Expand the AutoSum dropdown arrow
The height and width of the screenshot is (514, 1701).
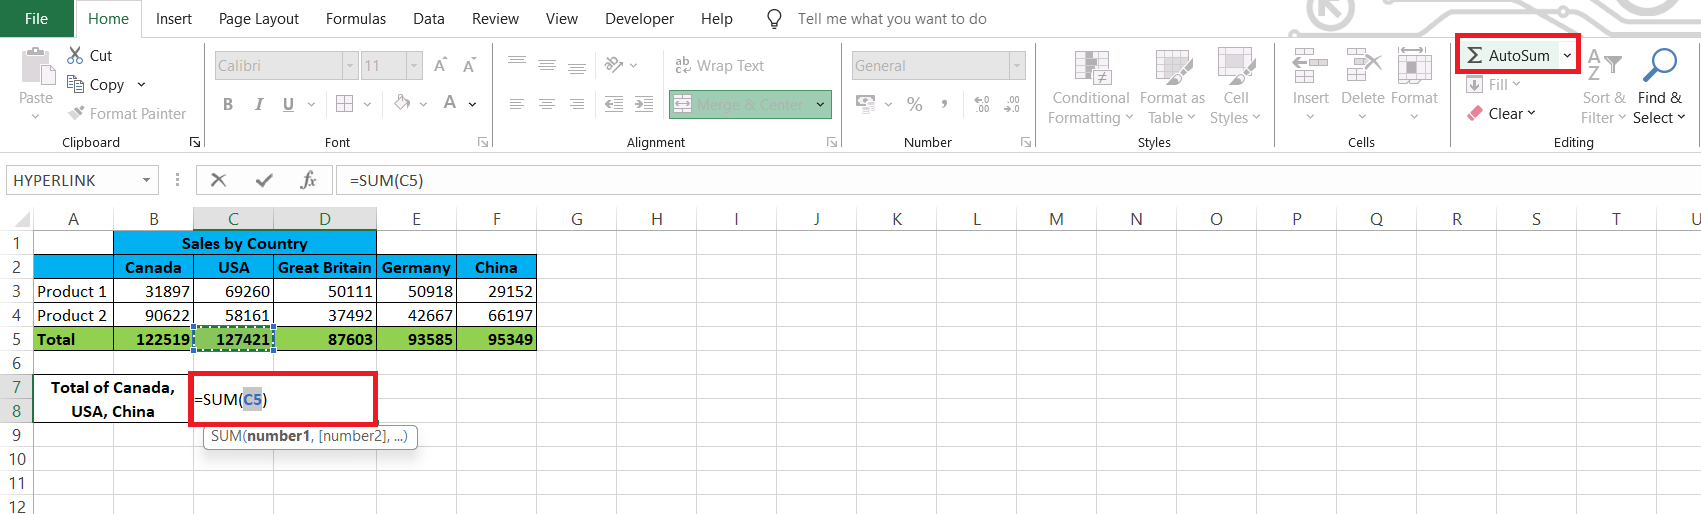[x=1567, y=56]
